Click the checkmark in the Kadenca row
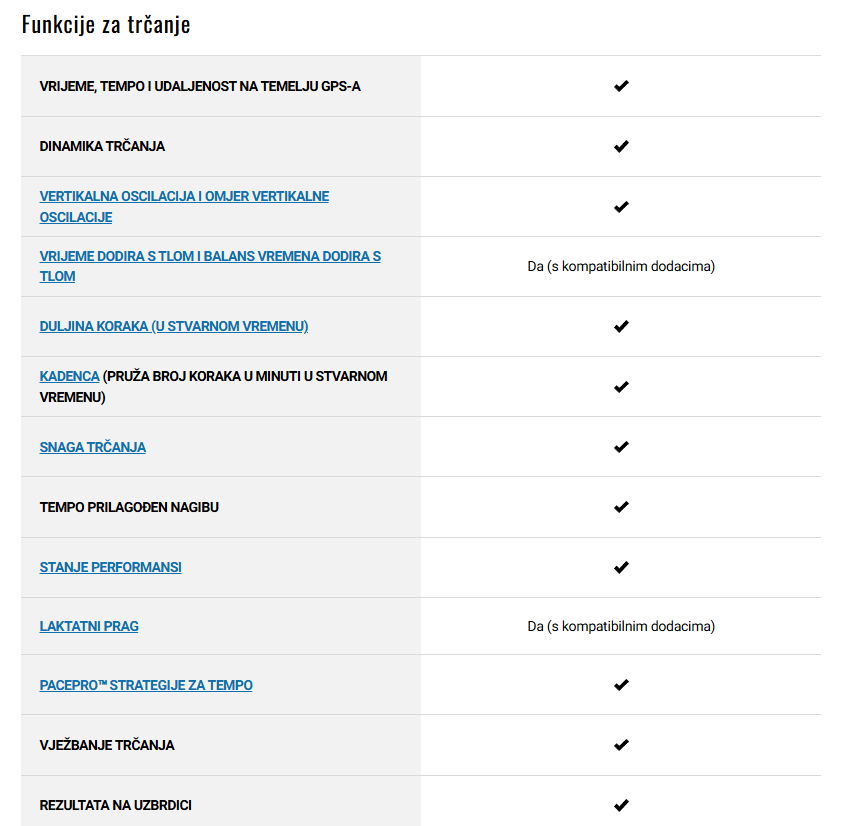This screenshot has height=826, width=843. click(621, 387)
